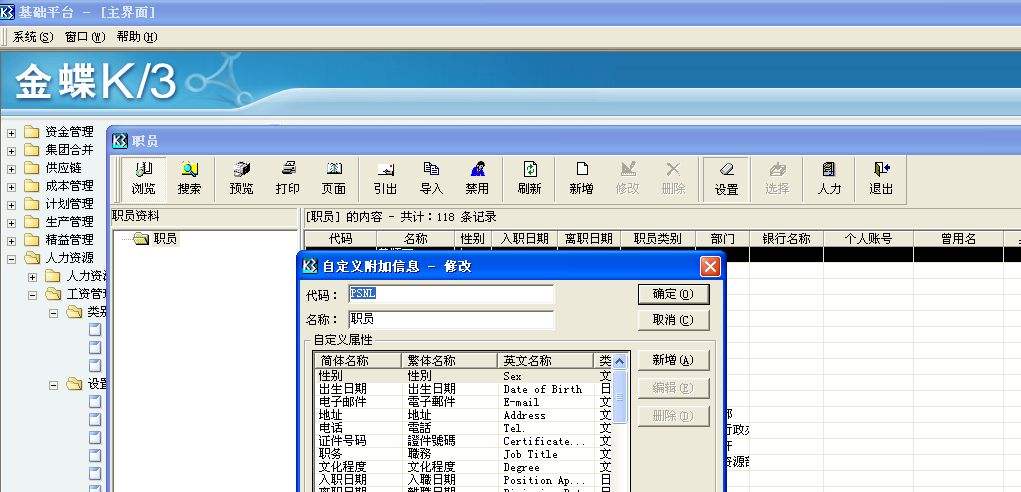Click the 银行名称 column header
1021x492 pixels.
point(787,239)
